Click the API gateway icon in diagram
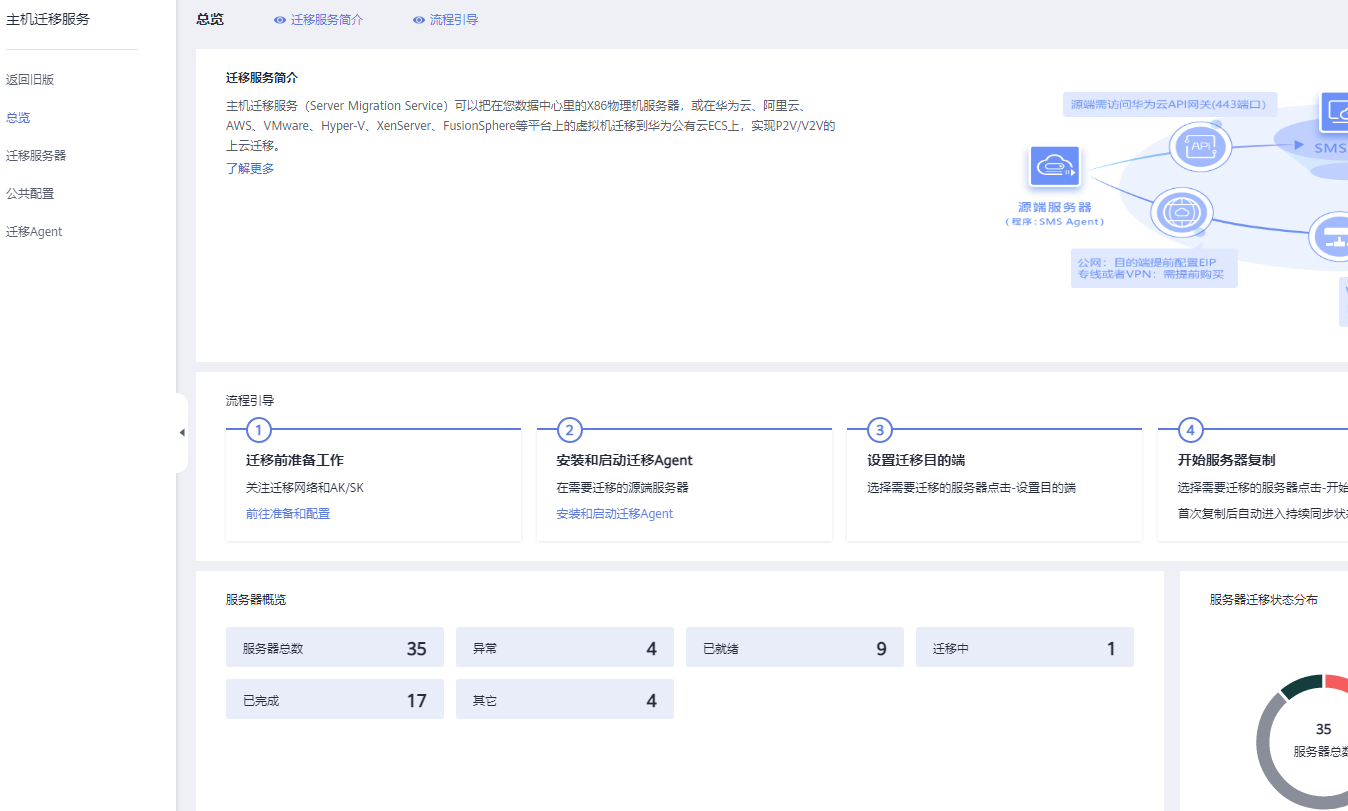Image resolution: width=1348 pixels, height=811 pixels. 1200,147
